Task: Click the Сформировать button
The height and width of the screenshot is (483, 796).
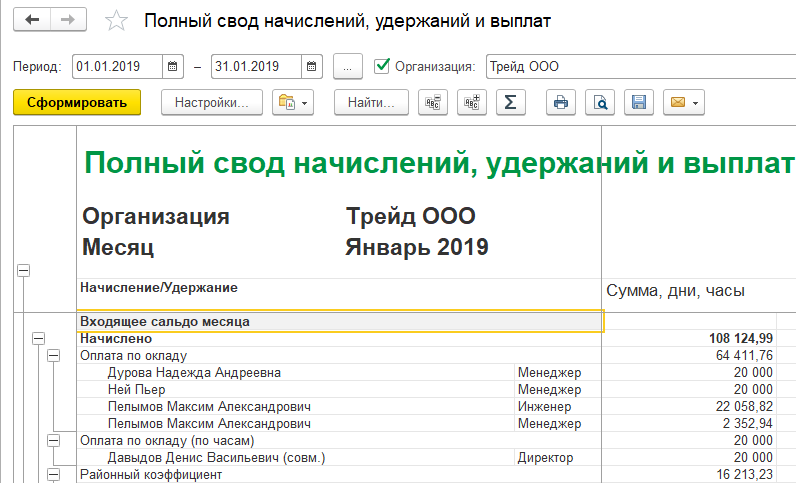Action: (x=77, y=103)
